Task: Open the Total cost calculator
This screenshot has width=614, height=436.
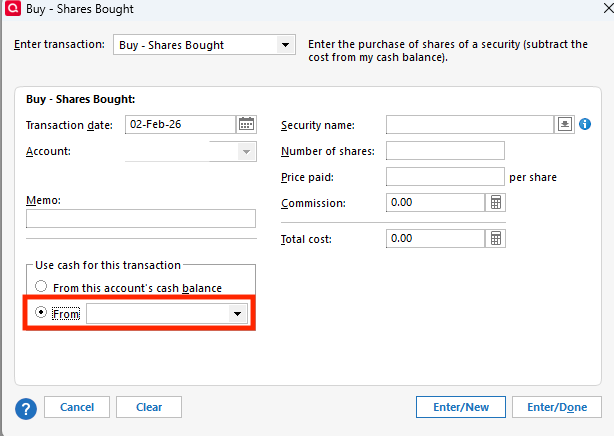Action: 495,239
